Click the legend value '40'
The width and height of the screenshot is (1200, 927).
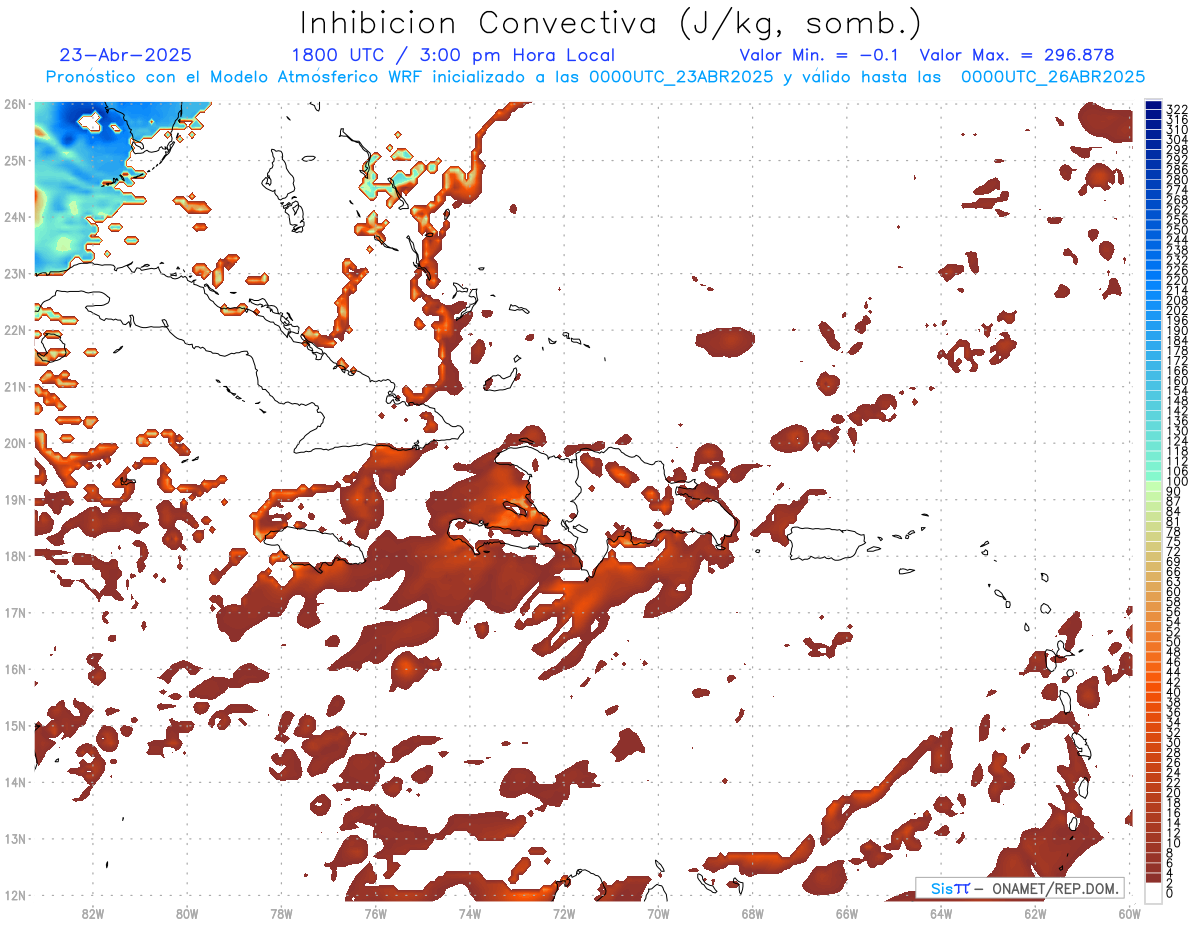click(x=1174, y=692)
